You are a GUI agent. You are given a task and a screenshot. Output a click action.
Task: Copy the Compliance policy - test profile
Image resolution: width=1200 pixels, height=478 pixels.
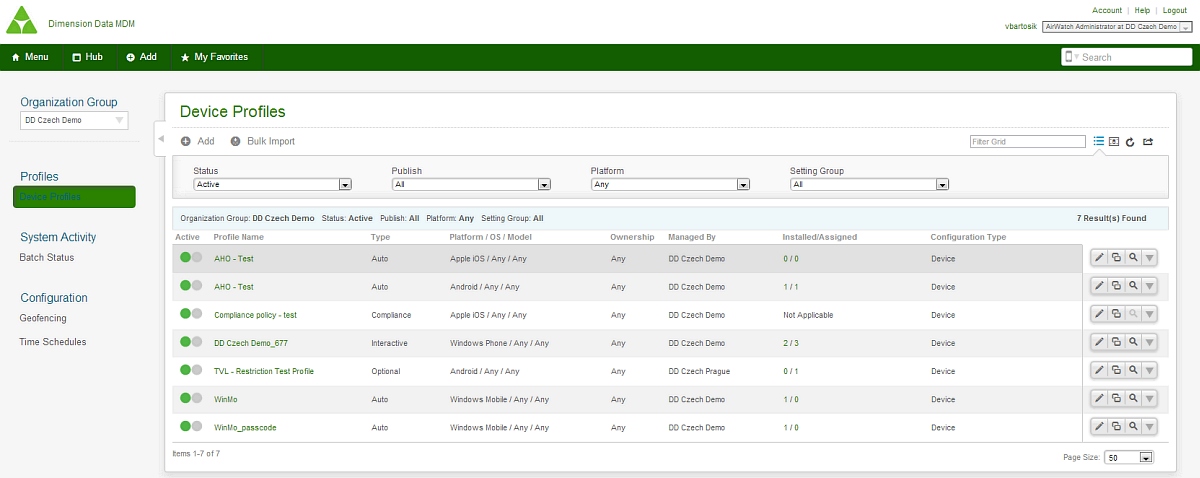tap(1116, 314)
